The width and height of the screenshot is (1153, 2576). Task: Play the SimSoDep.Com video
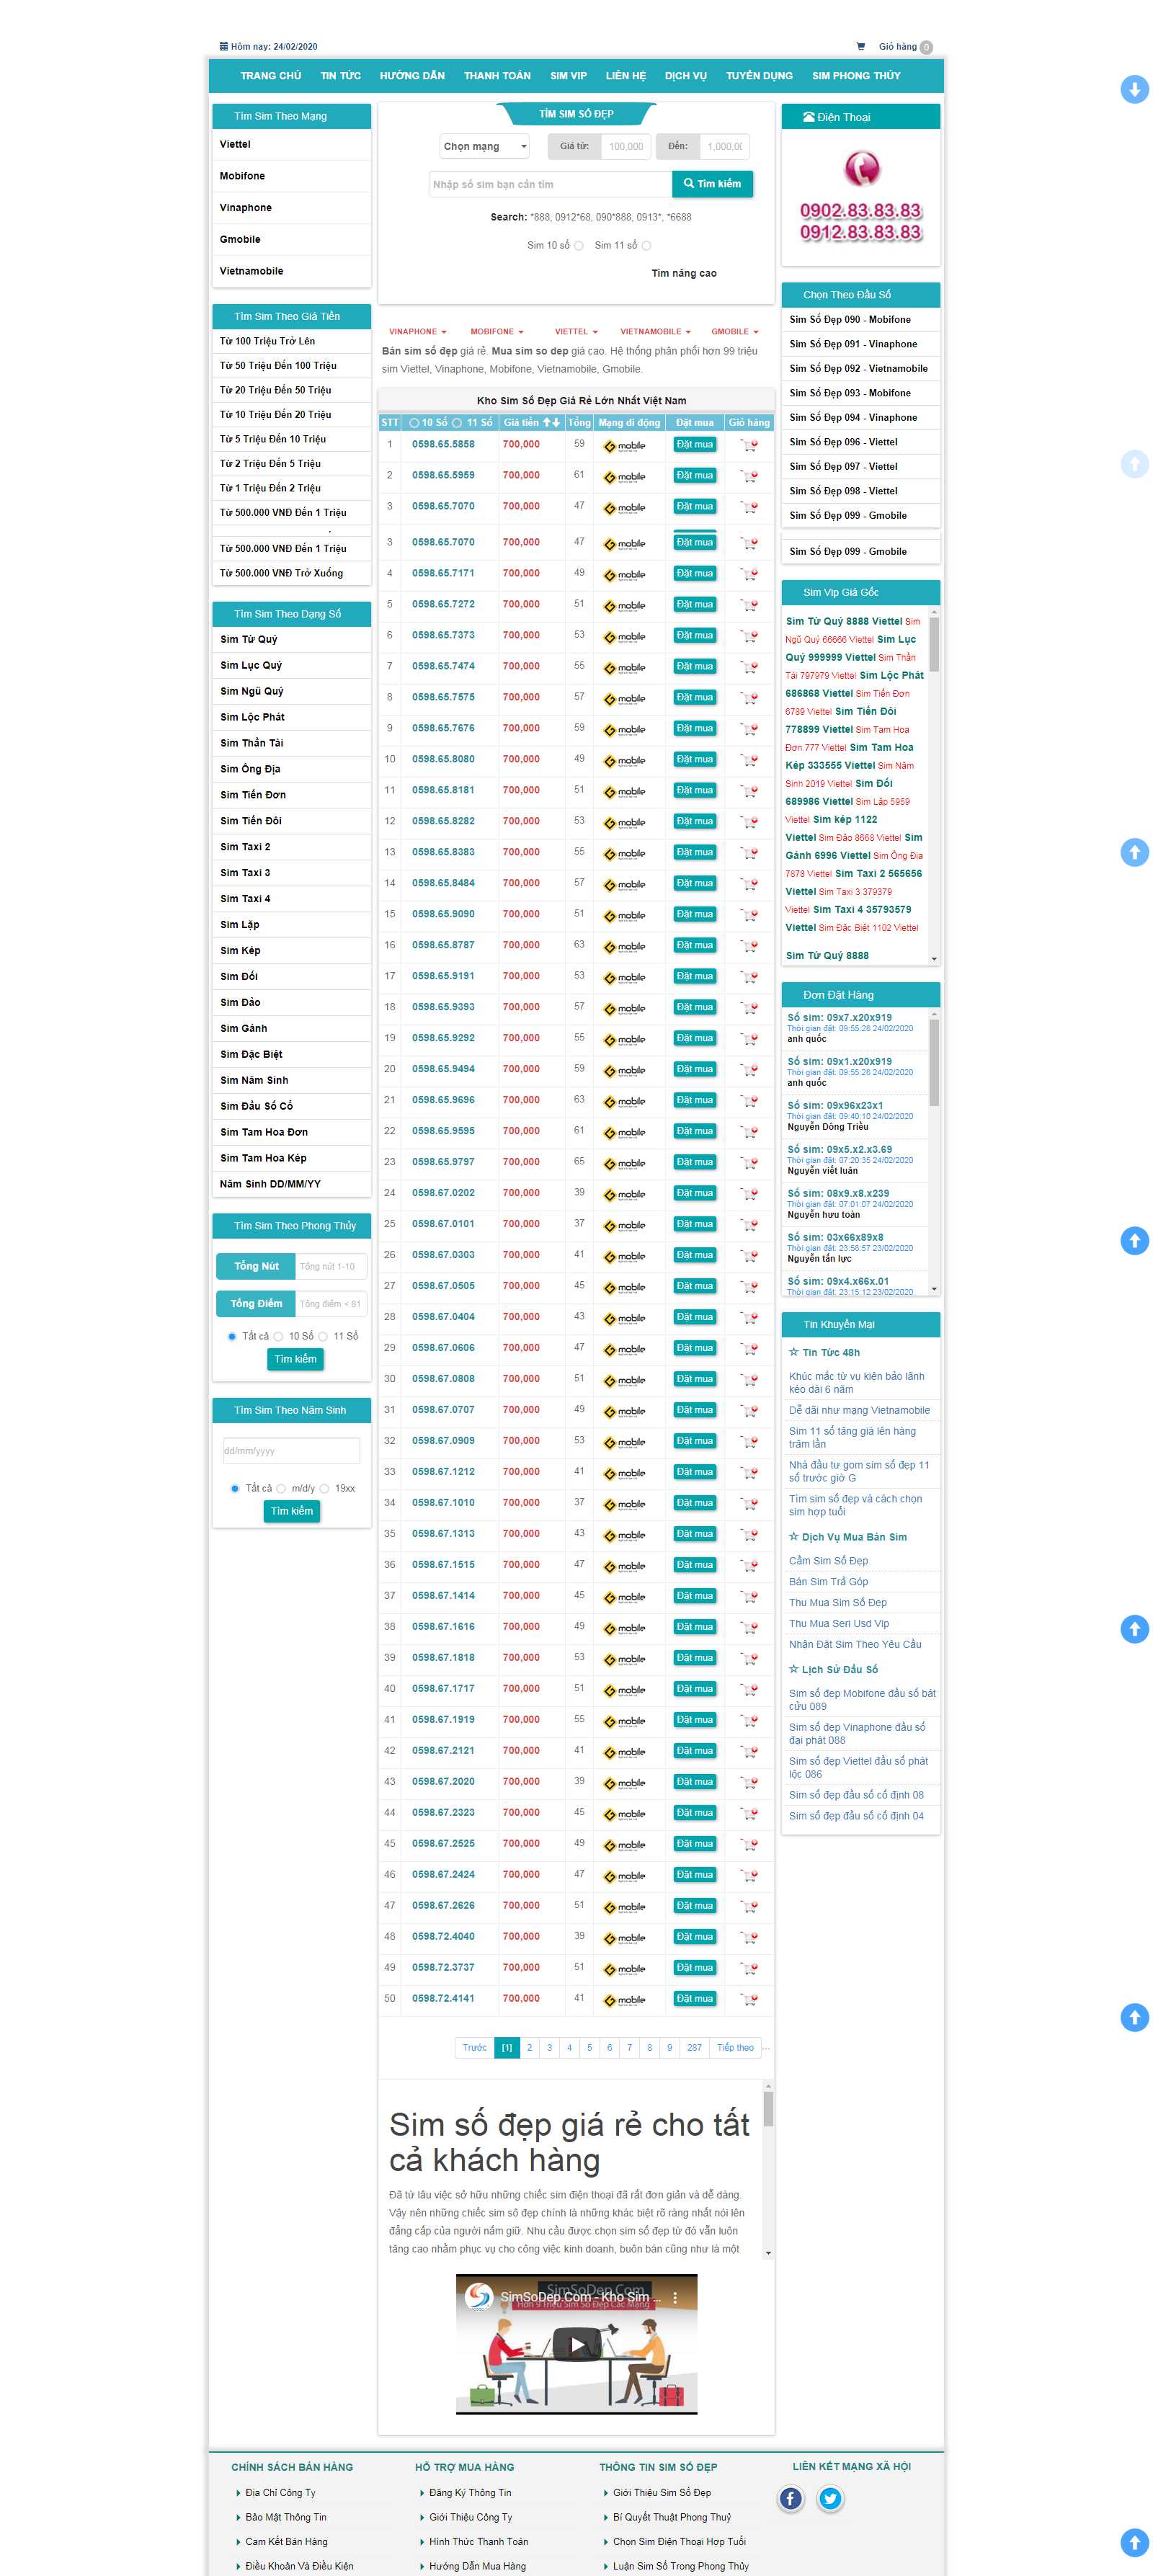[x=576, y=2344]
